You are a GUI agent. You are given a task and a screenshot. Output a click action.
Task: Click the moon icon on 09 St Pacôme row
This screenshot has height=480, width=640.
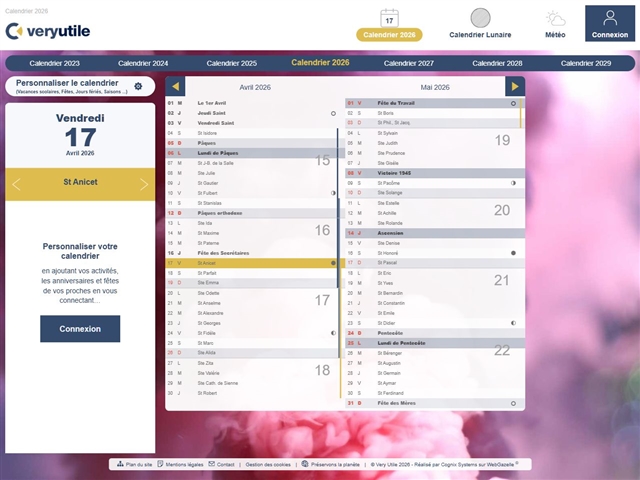[x=513, y=183]
